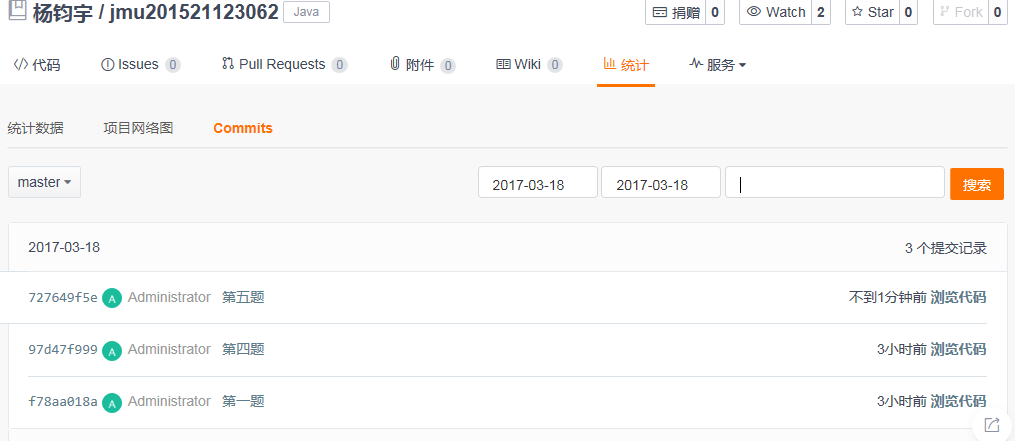Click the Java language tag
This screenshot has width=1015, height=441.
click(306, 12)
